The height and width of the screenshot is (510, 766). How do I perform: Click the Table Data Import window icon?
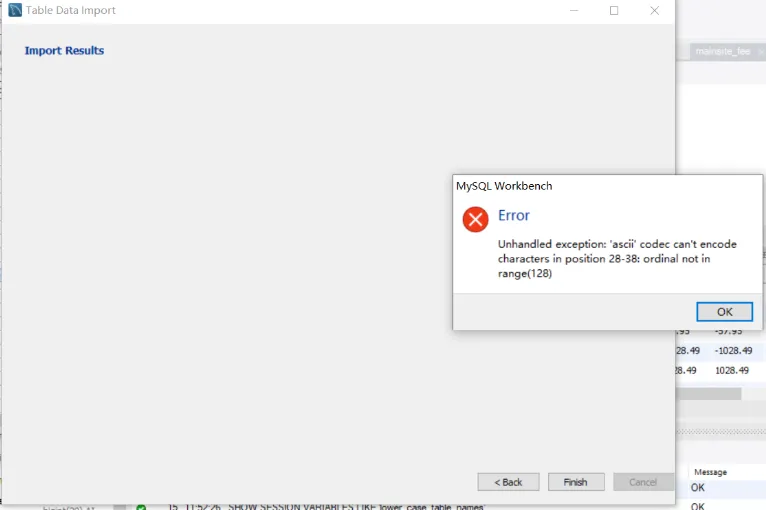coord(15,10)
